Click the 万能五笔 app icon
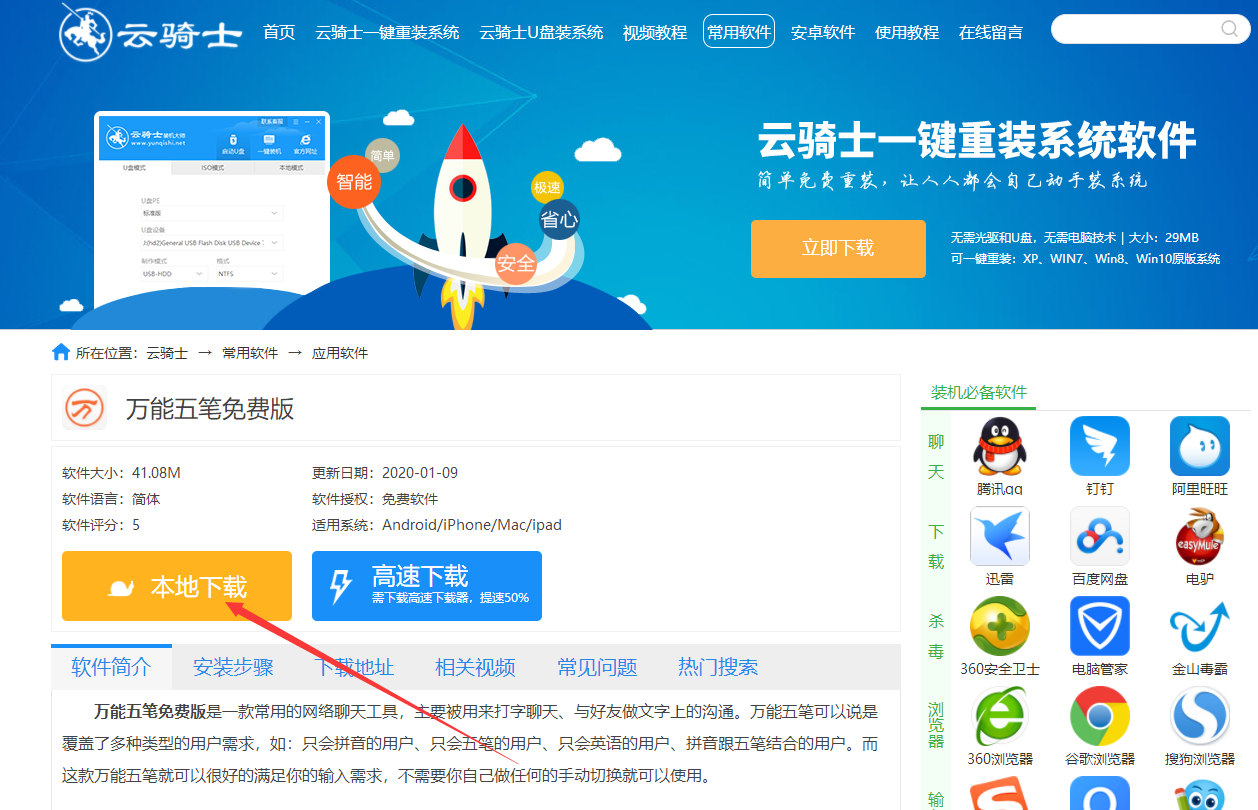Screen dimensions: 1258x810 click(x=85, y=408)
